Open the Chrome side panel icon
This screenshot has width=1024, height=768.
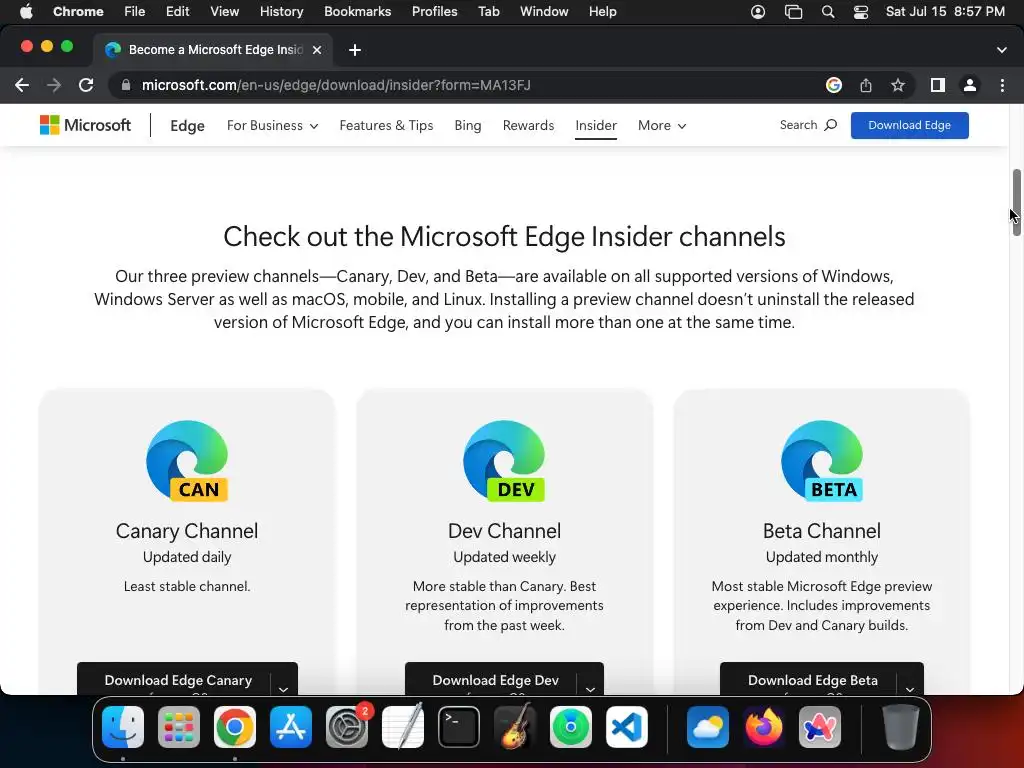click(938, 85)
